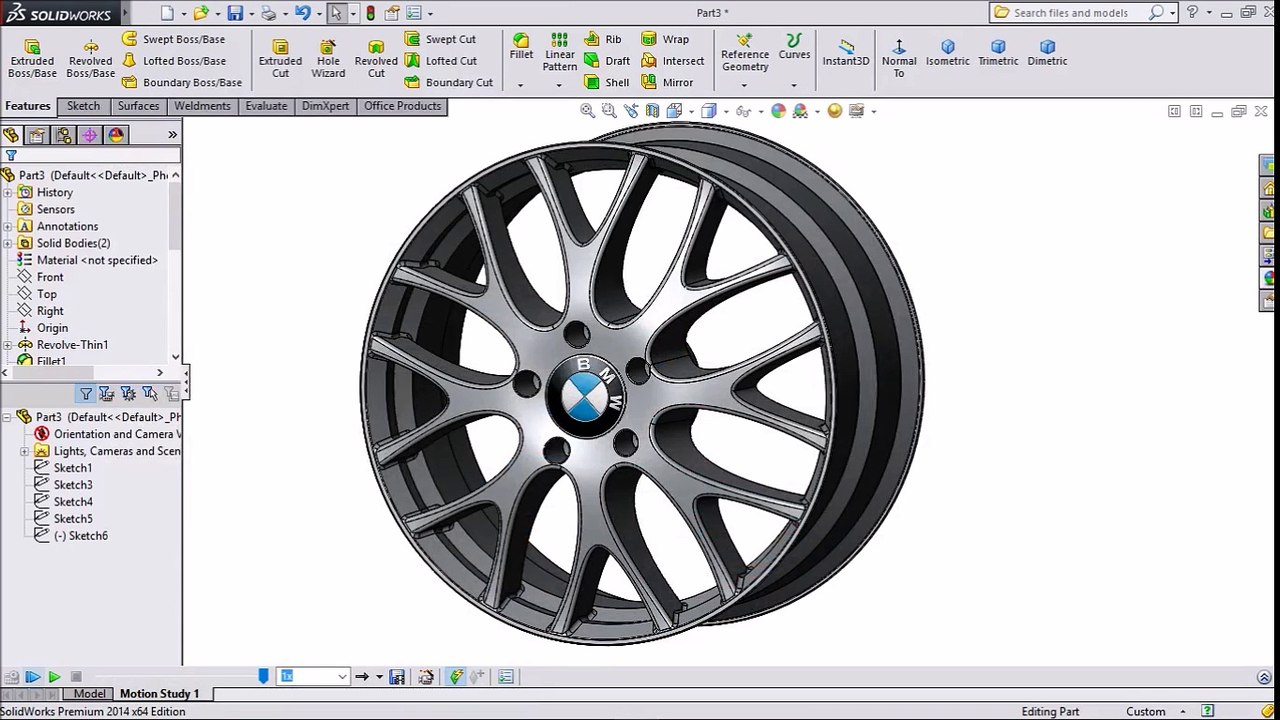The image size is (1280, 720).
Task: Switch to the Model tab
Action: click(89, 694)
